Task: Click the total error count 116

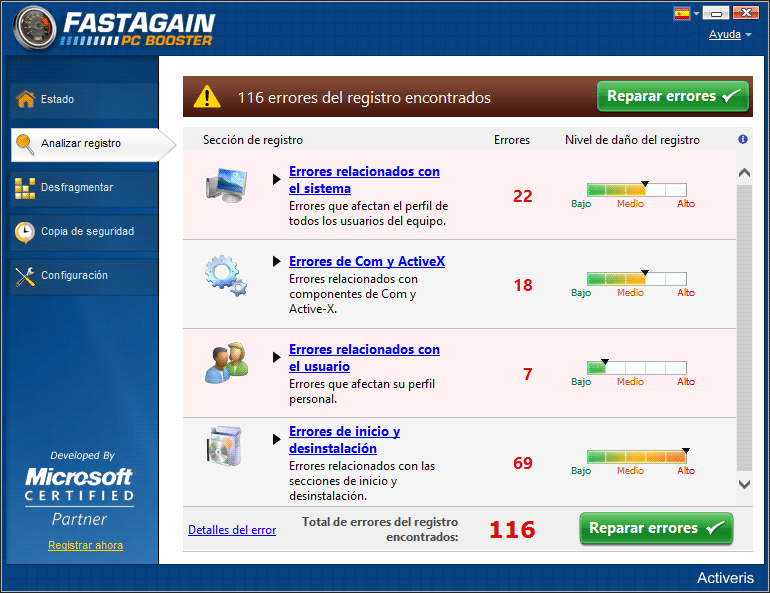Action: 512,530
